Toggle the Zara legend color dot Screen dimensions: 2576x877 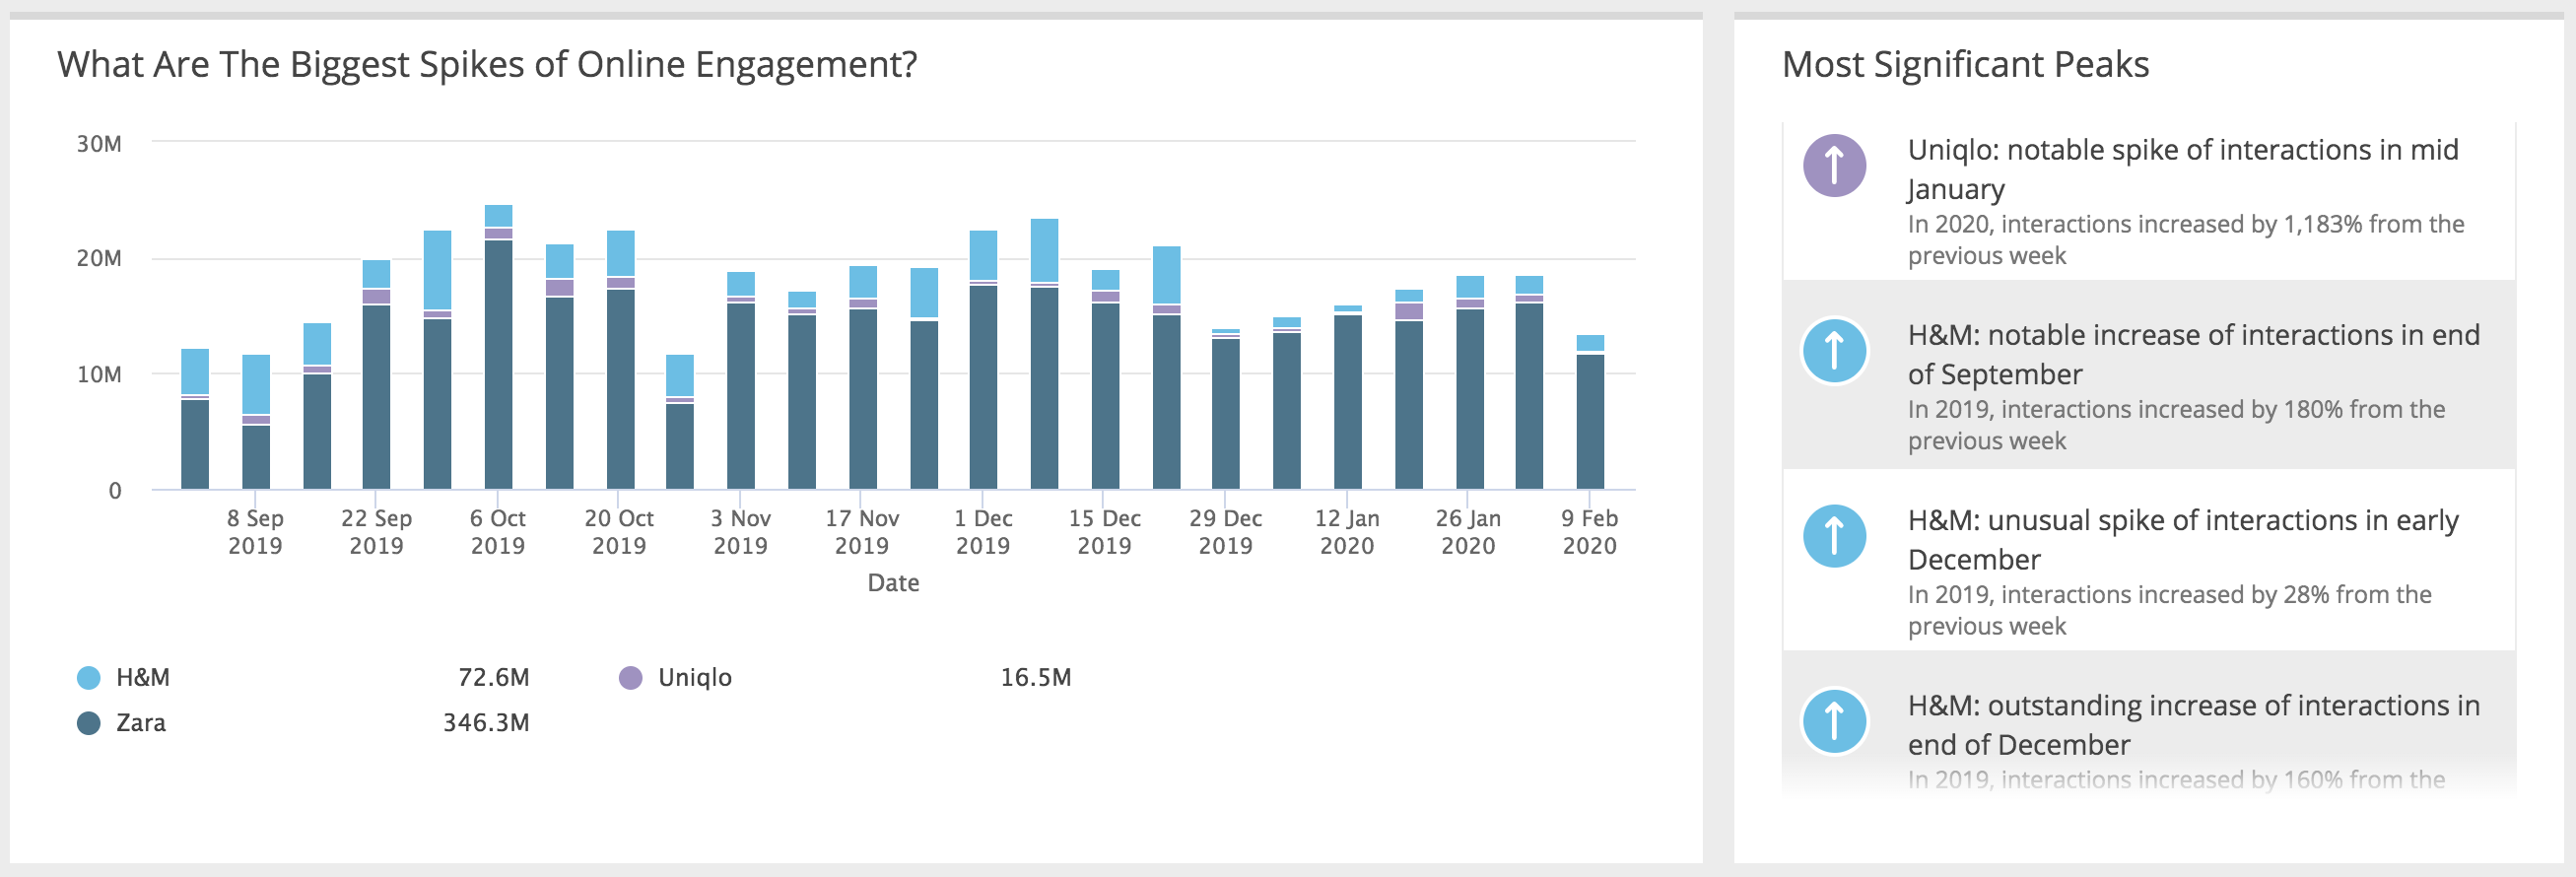89,723
